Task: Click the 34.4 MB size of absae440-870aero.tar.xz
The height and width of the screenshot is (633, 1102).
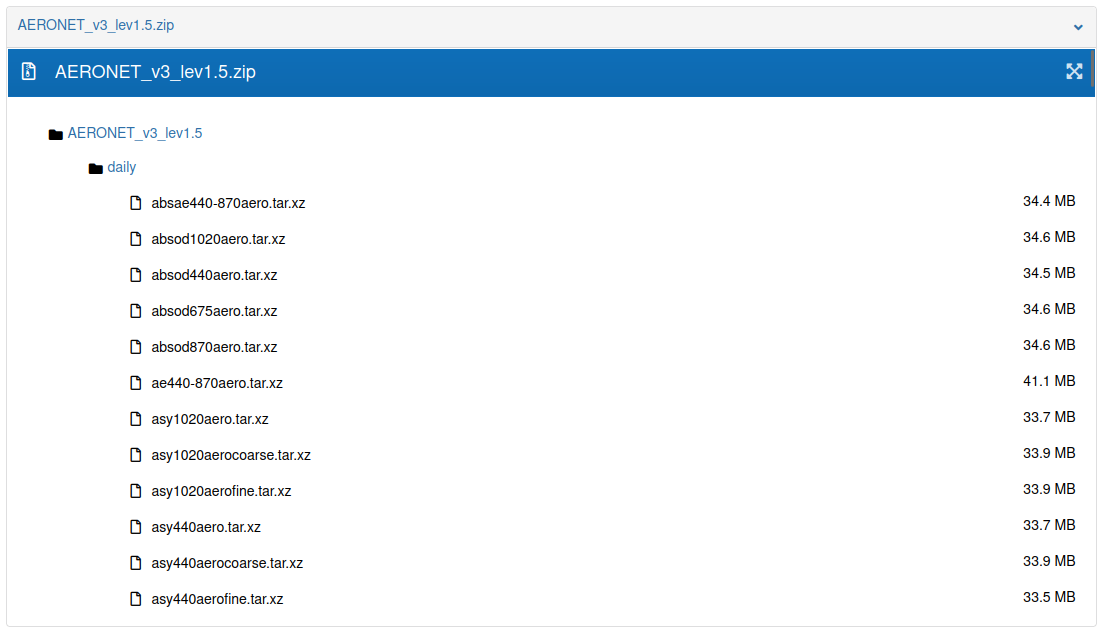Action: [1049, 201]
